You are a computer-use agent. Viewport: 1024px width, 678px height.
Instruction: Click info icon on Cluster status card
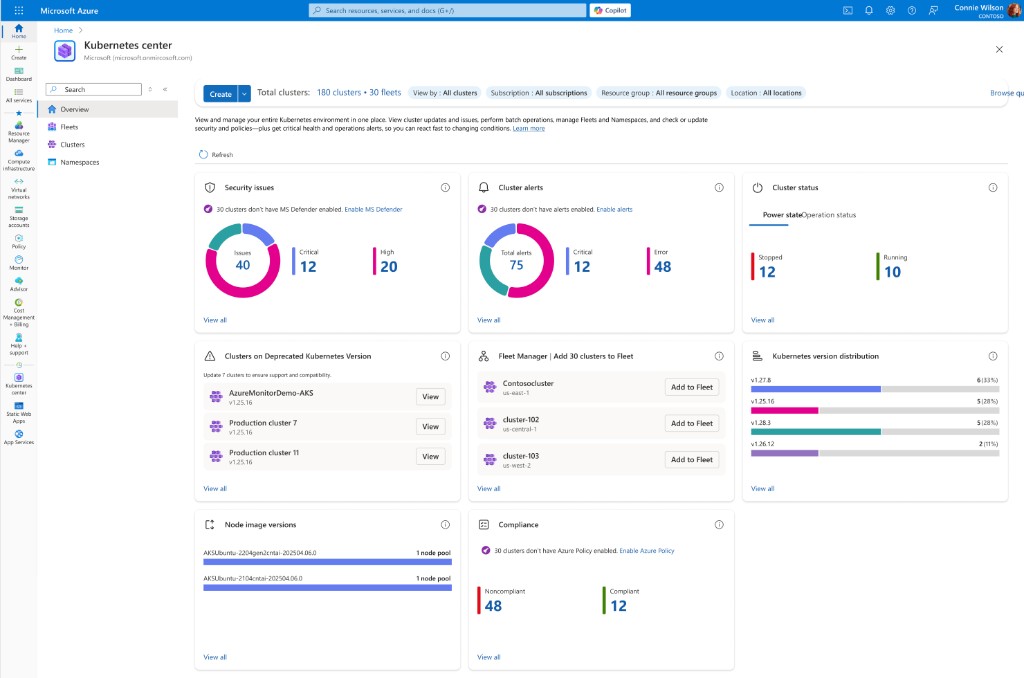click(x=993, y=187)
